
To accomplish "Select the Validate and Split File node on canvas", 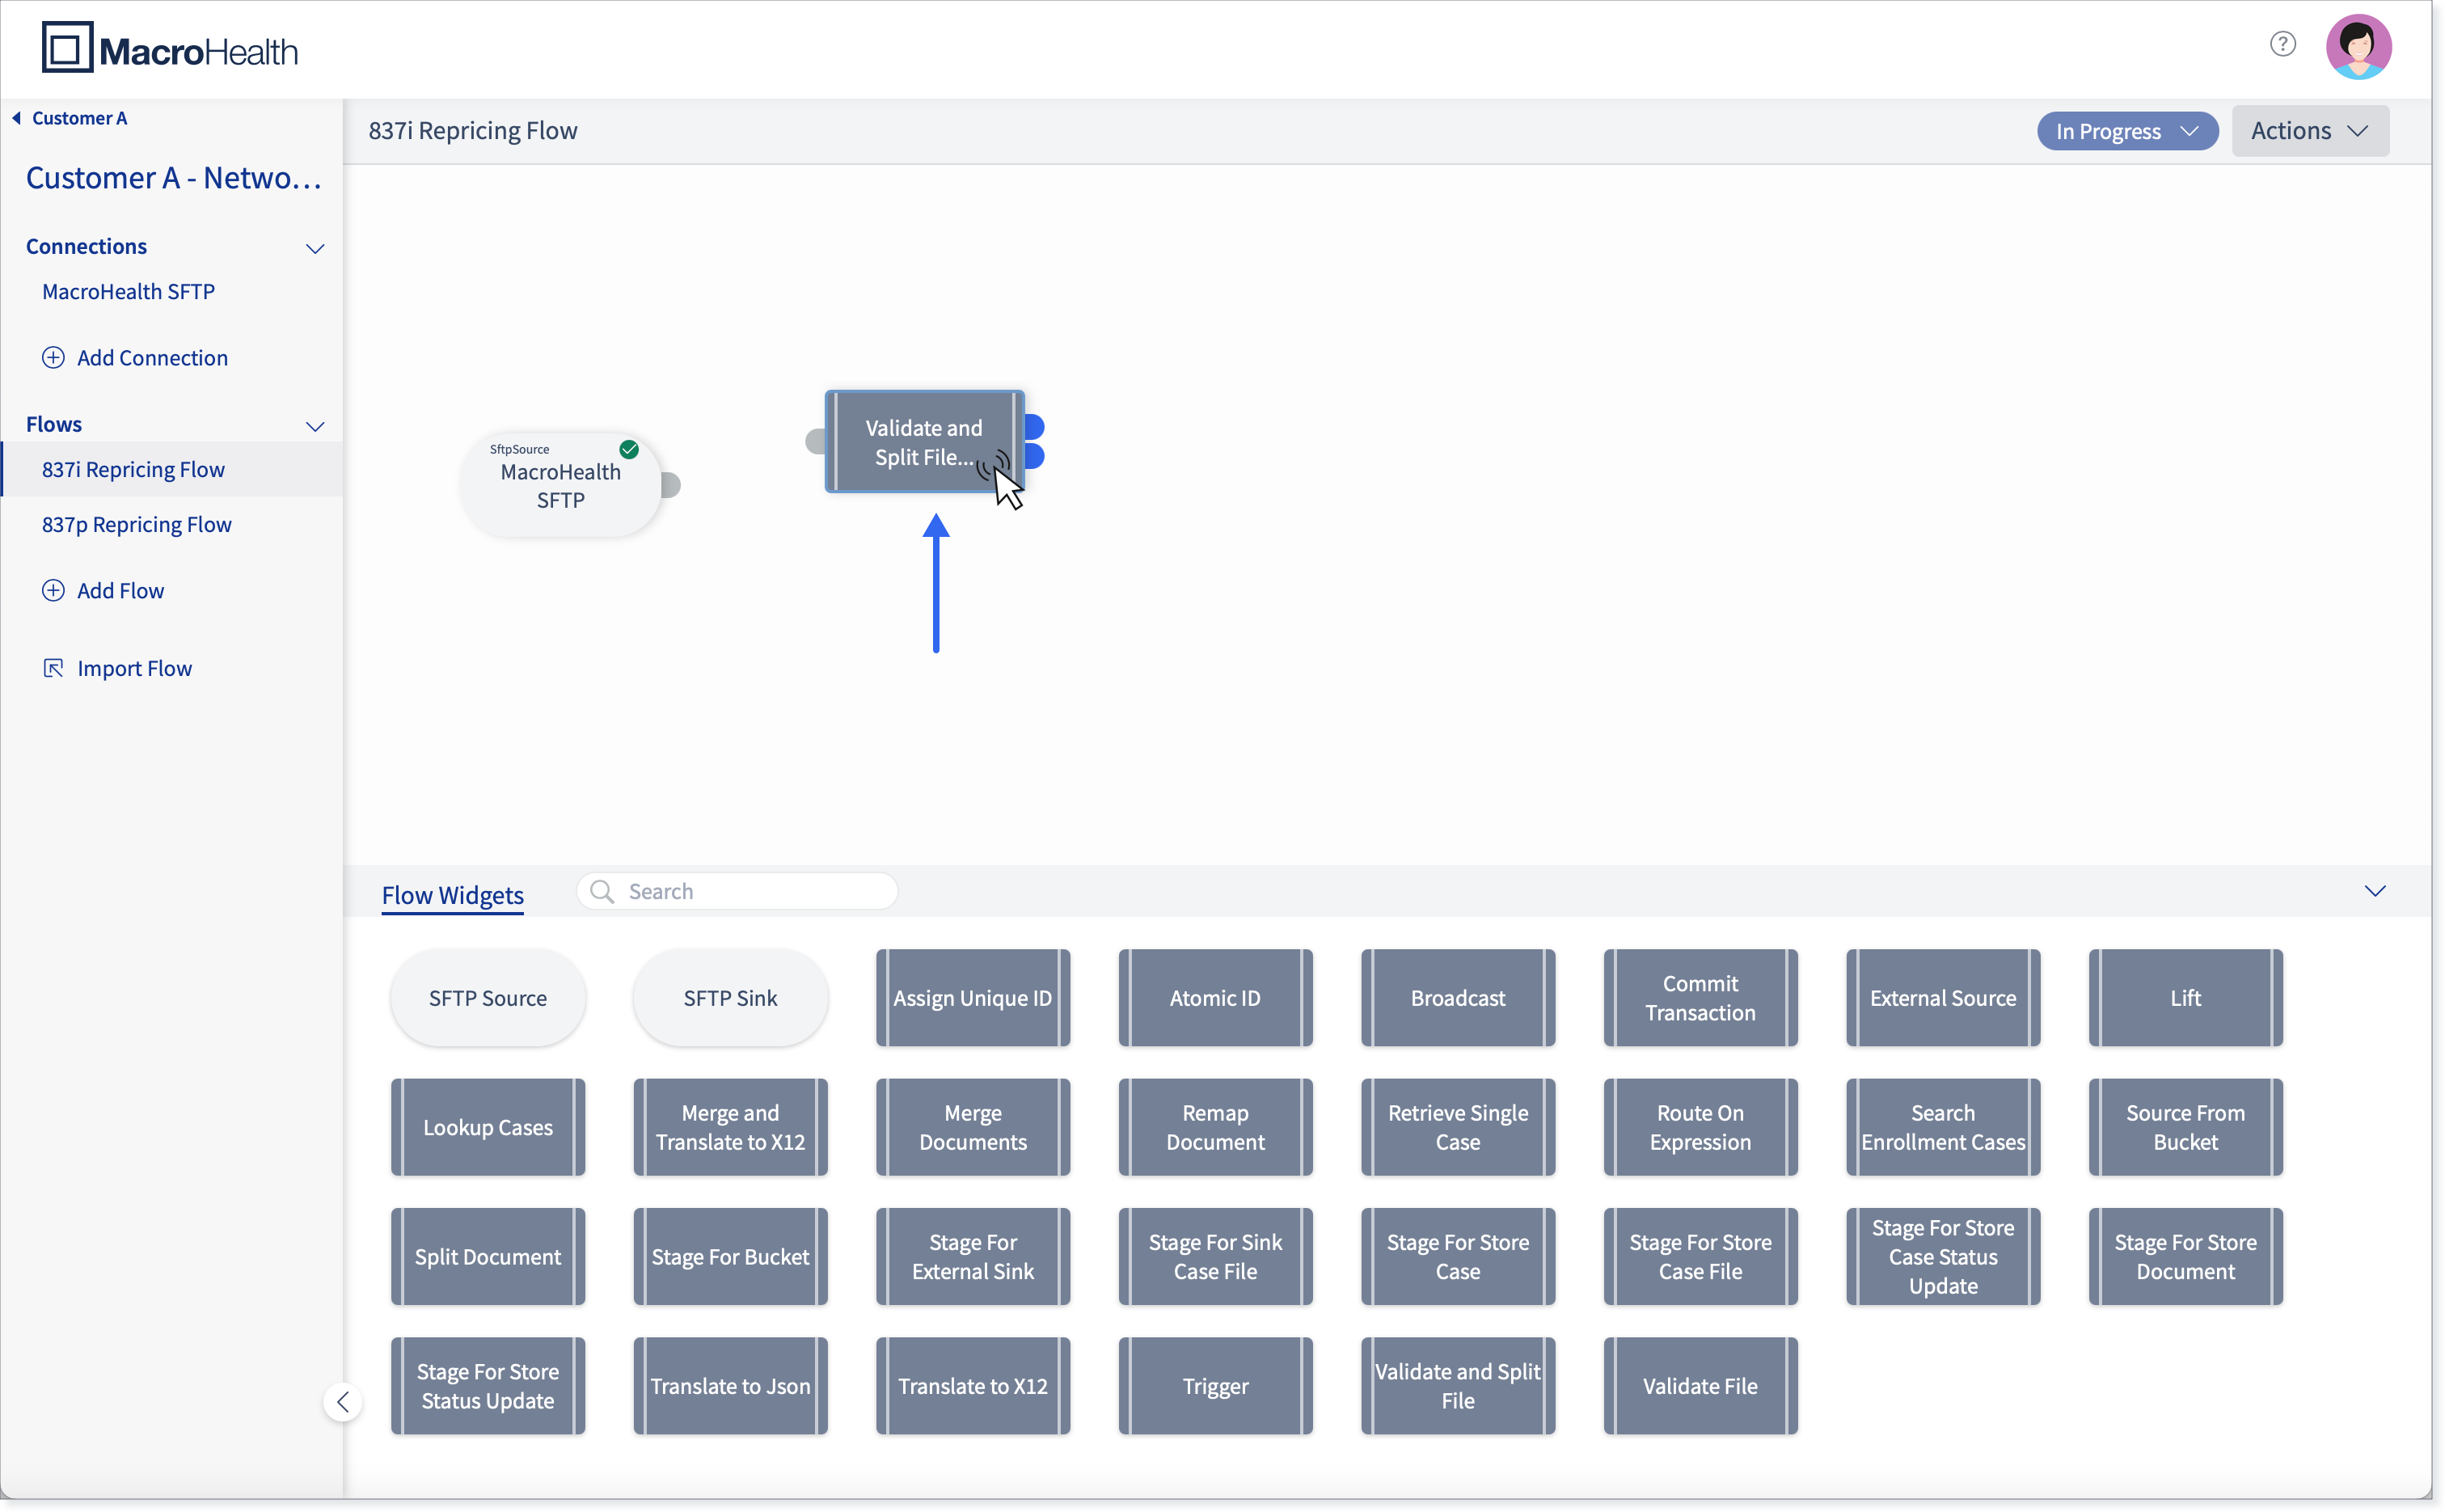I will pyautogui.click(x=924, y=442).
